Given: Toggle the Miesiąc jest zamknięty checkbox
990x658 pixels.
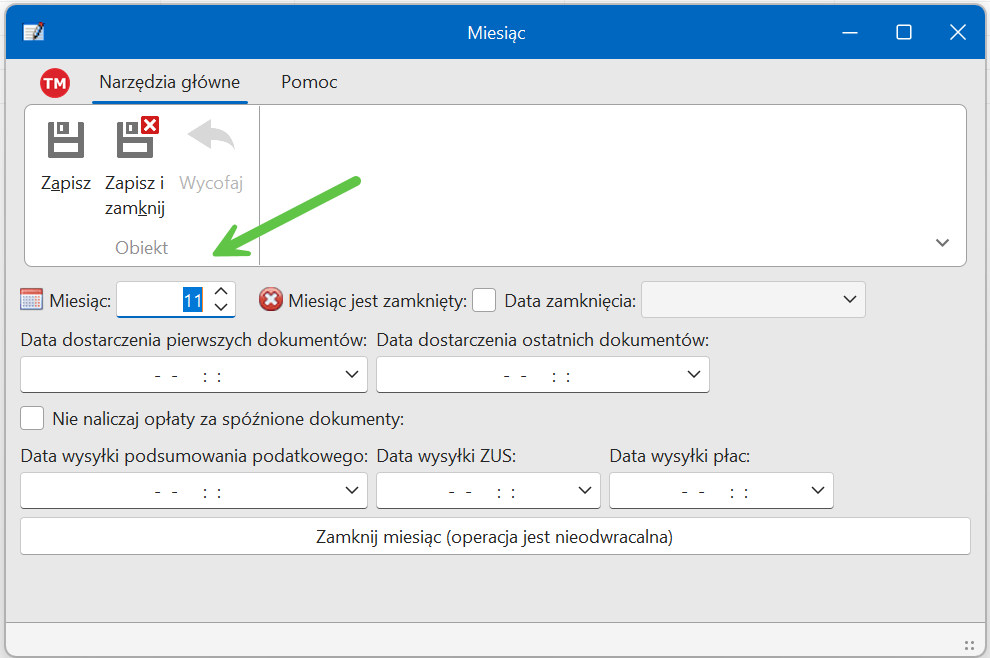Looking at the screenshot, I should (x=484, y=299).
